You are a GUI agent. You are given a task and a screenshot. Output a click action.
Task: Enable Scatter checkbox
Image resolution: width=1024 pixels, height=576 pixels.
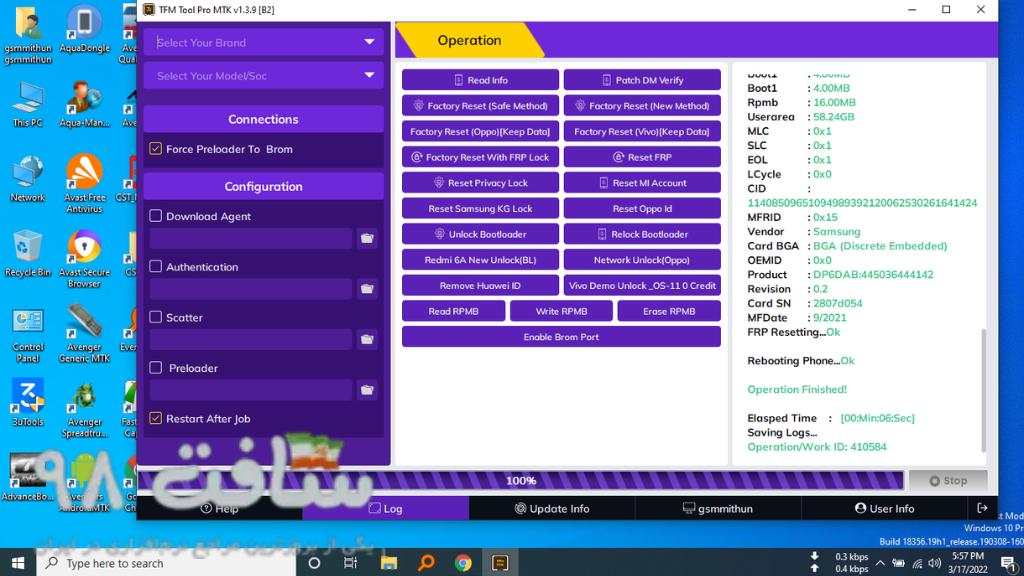point(155,317)
